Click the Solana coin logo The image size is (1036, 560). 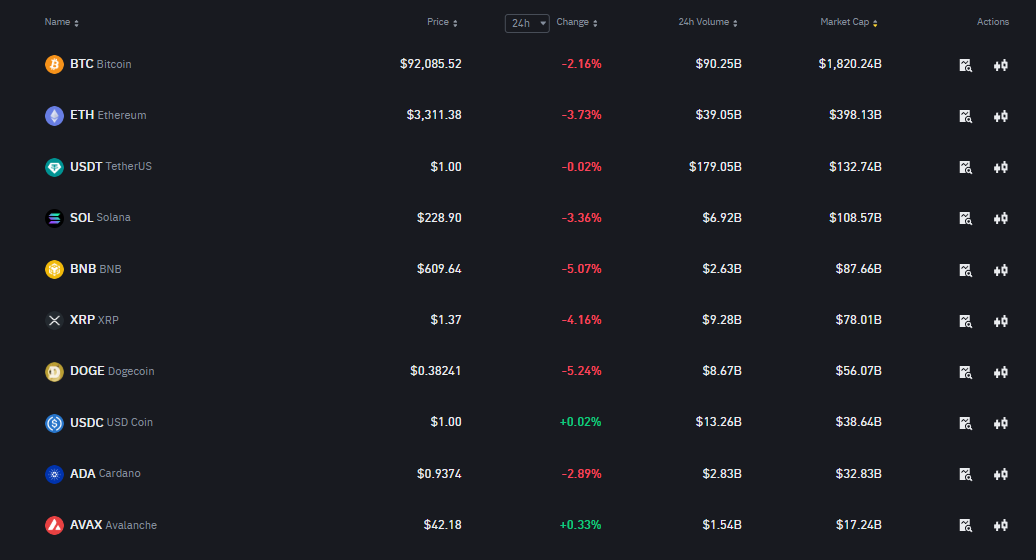pyautogui.click(x=54, y=218)
